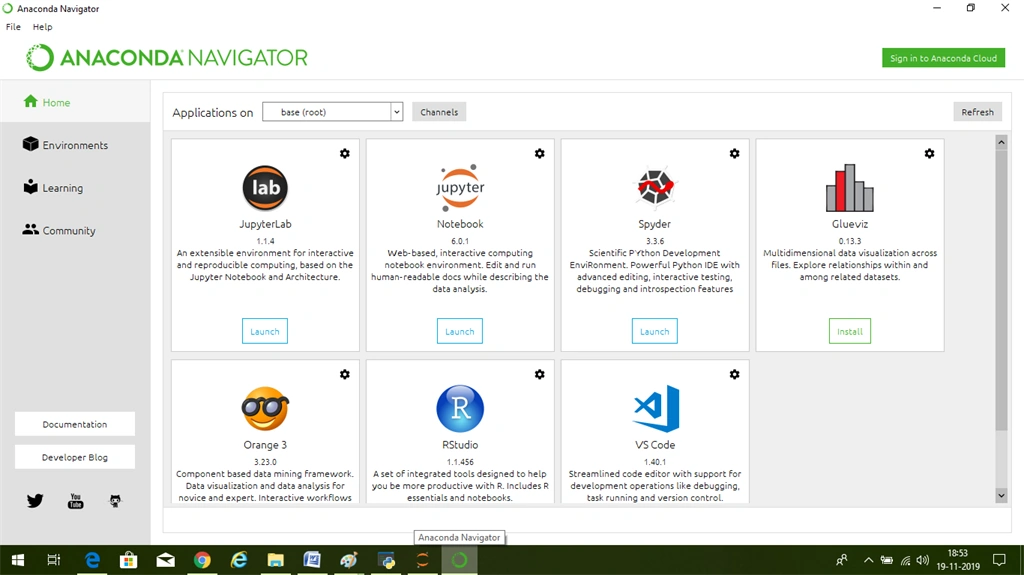Open the Twitter link icon in sidebar
The height and width of the screenshot is (575, 1024).
tap(35, 501)
